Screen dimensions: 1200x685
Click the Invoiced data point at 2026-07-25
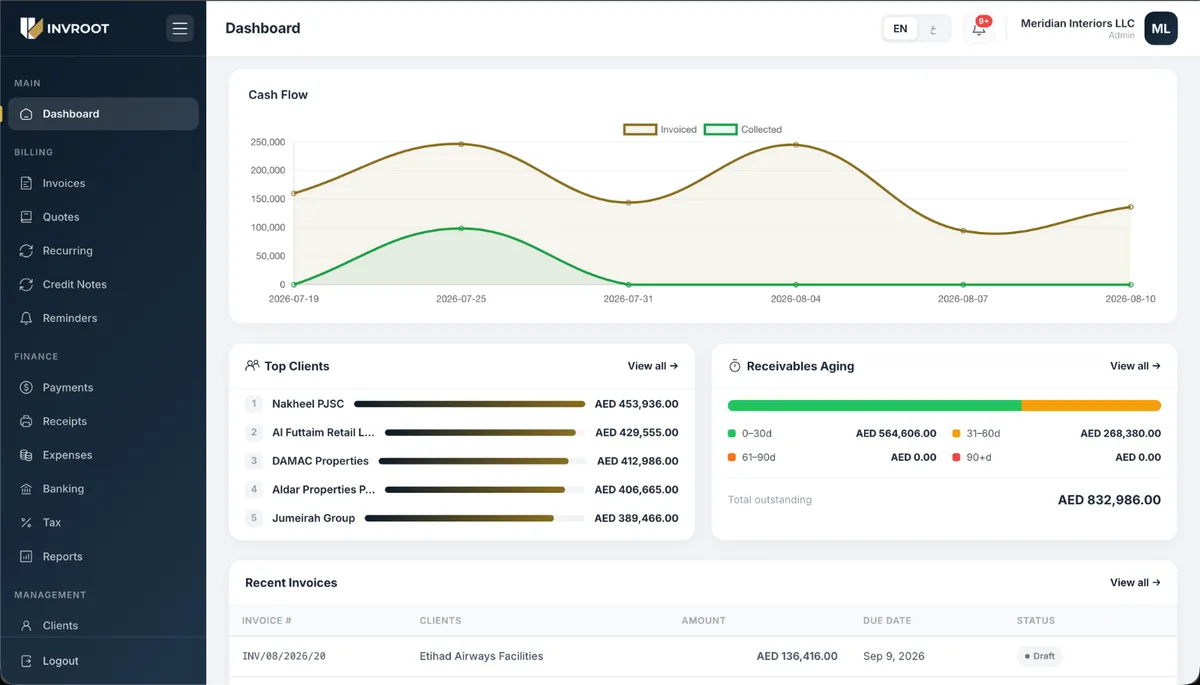point(461,144)
